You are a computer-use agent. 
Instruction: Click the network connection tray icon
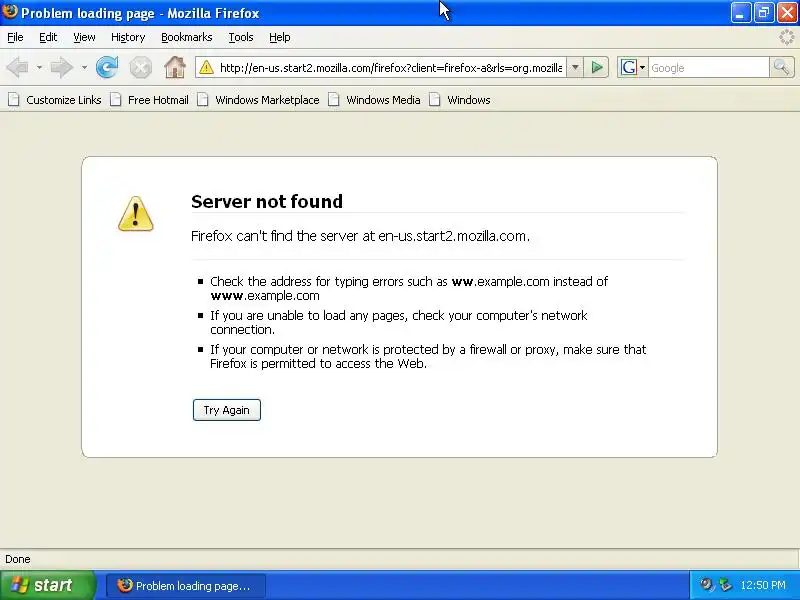[725, 585]
